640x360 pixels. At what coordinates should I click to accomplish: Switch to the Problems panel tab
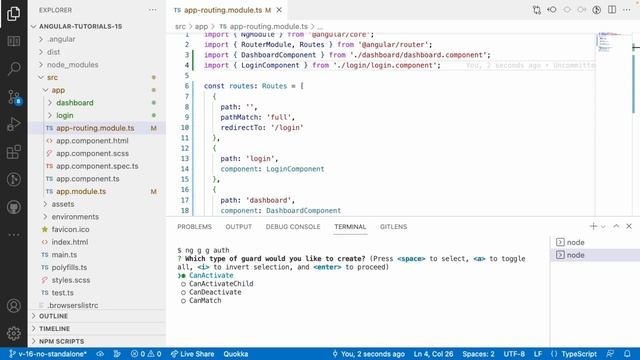coord(194,227)
